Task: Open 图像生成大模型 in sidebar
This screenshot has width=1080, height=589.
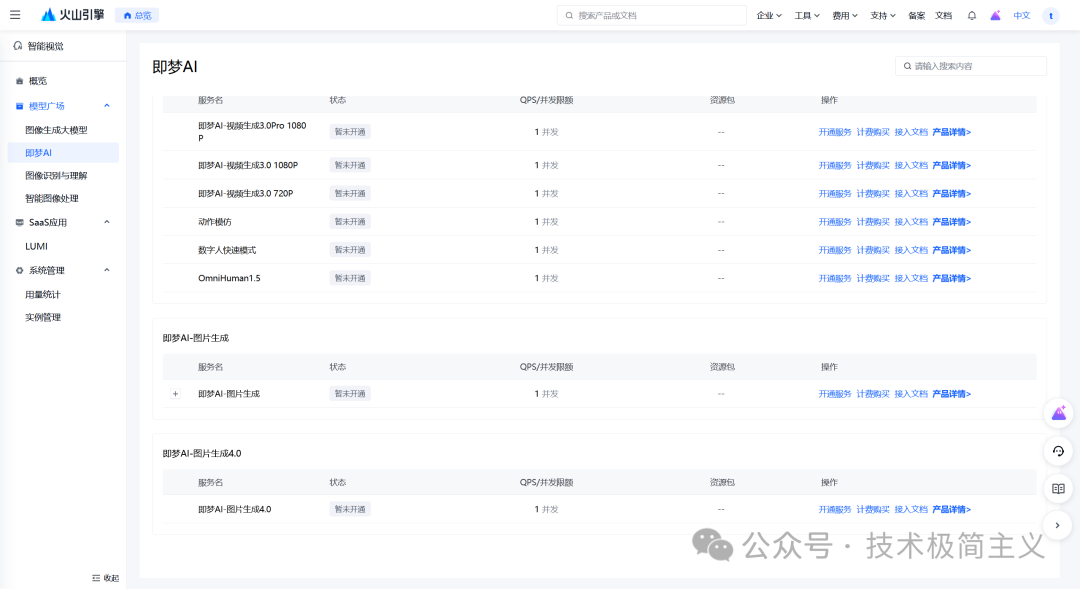Action: click(x=56, y=130)
